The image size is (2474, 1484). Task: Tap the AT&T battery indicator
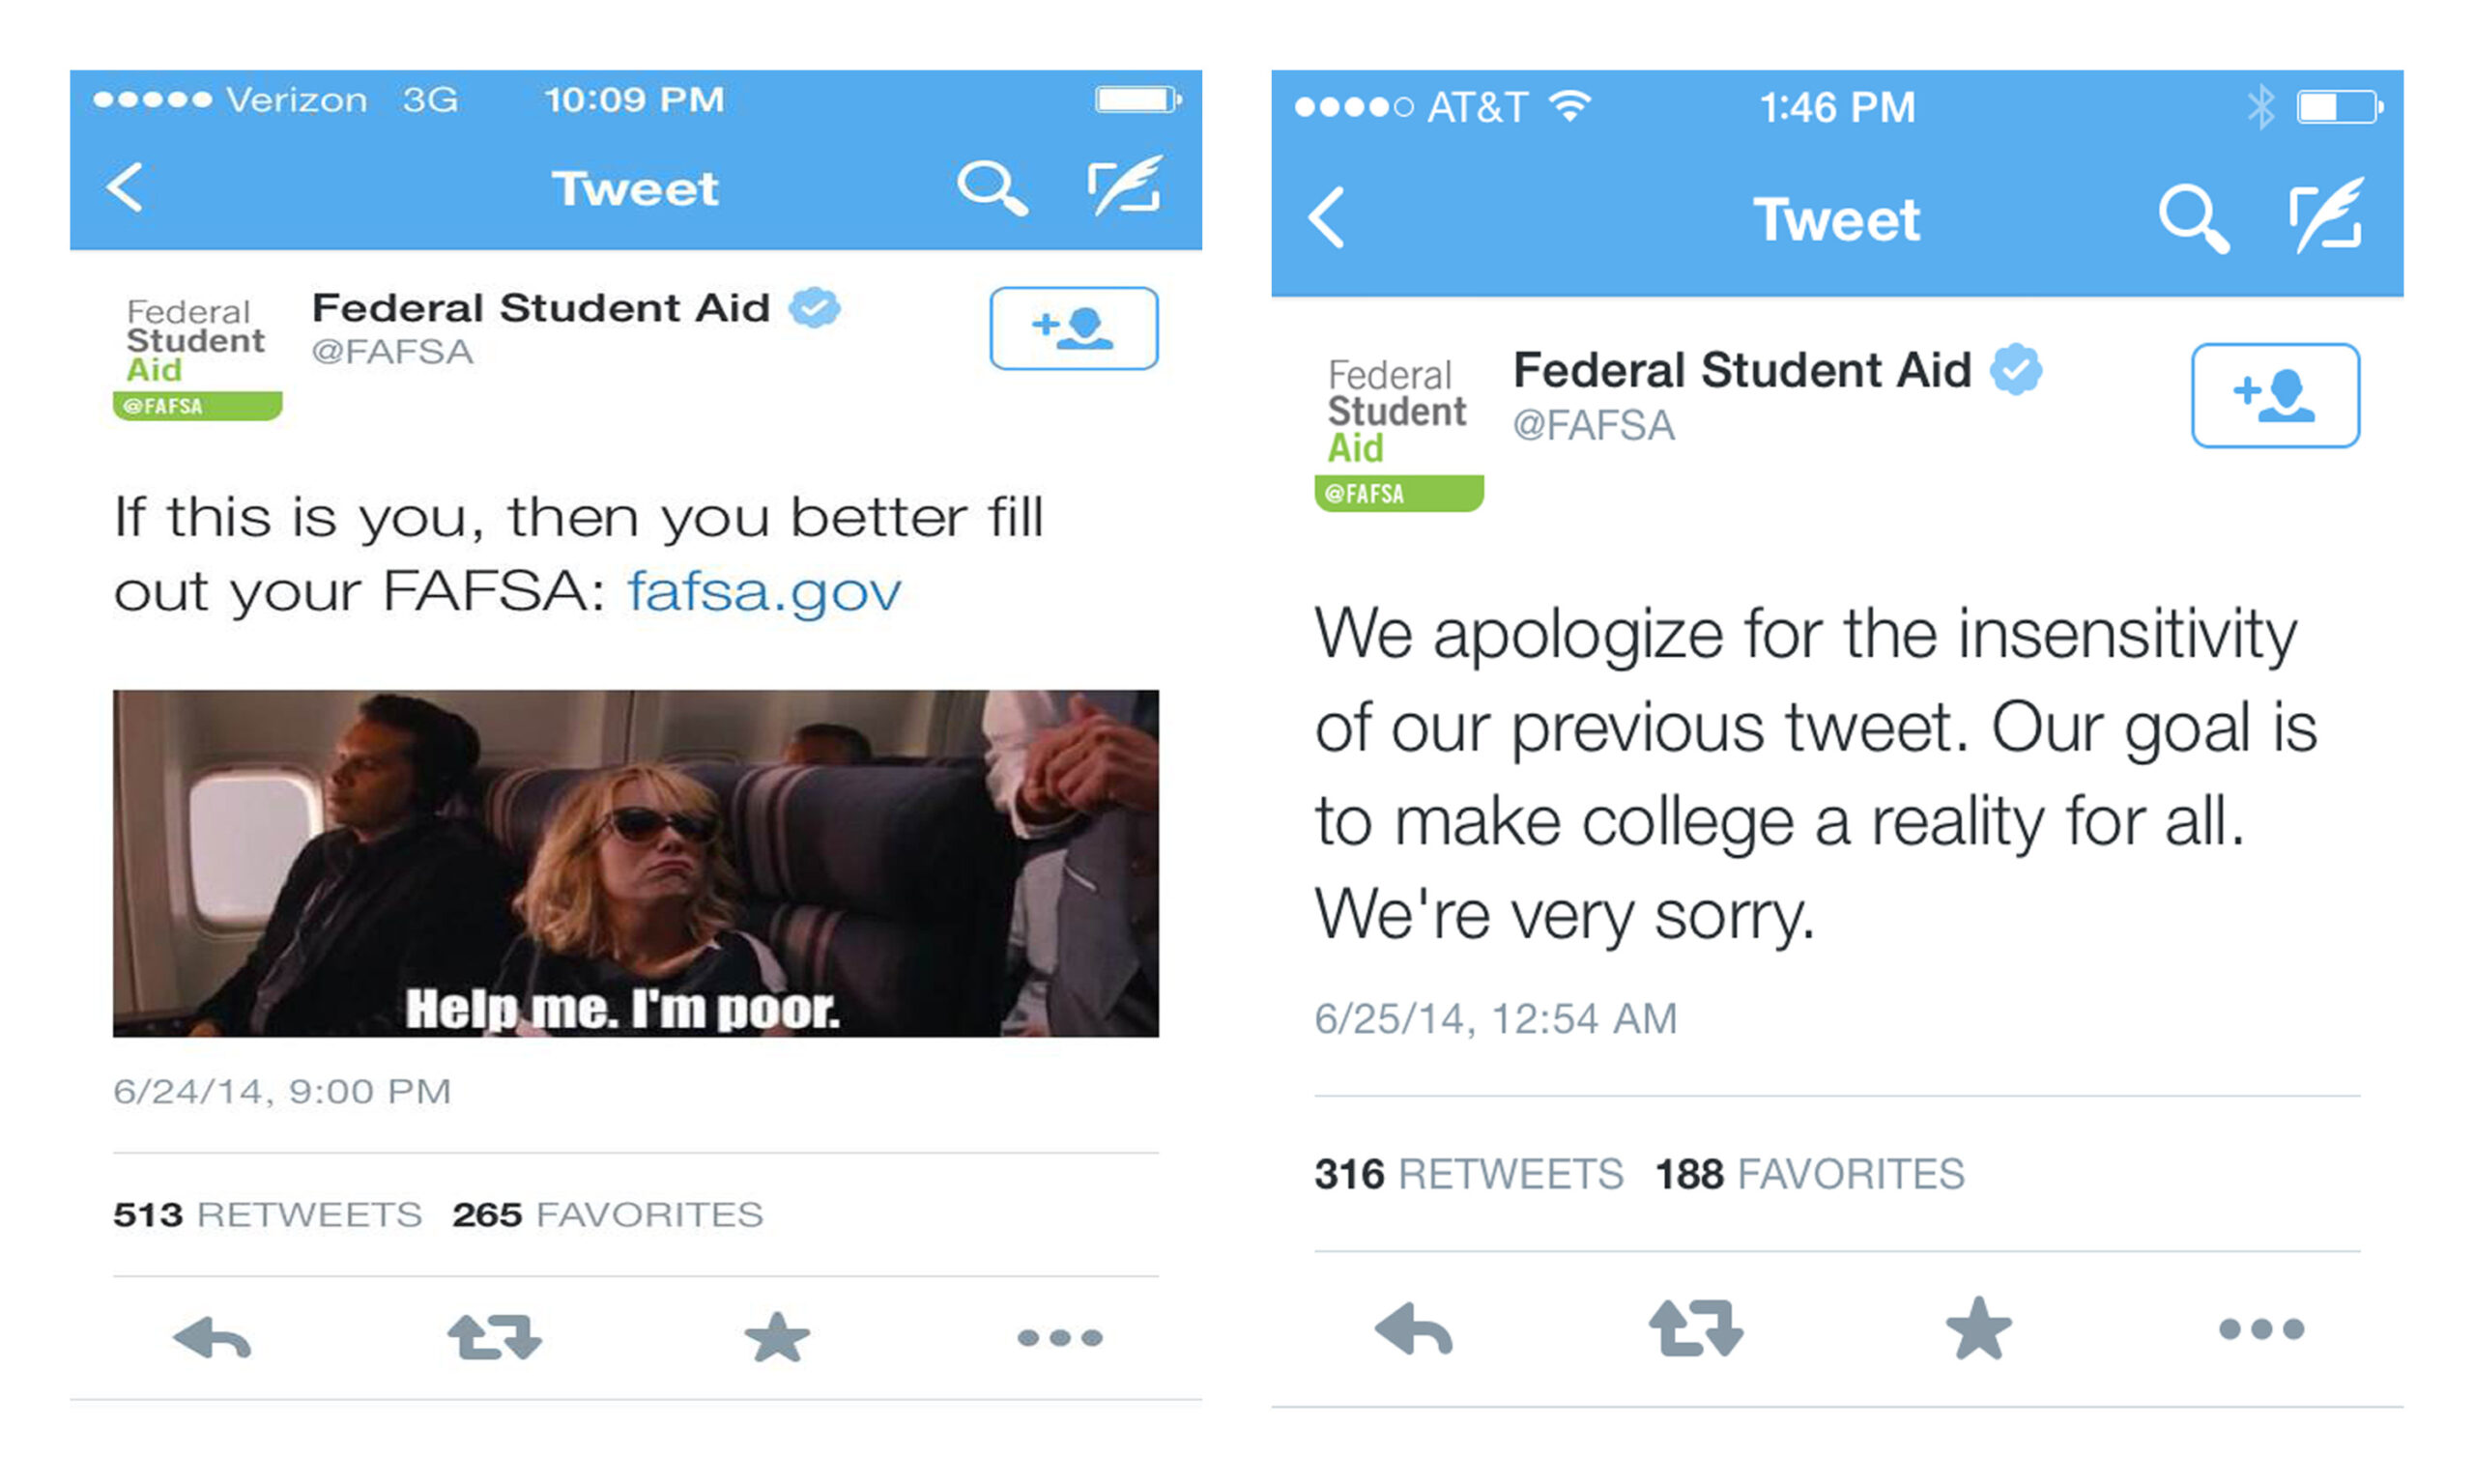coord(2338,106)
